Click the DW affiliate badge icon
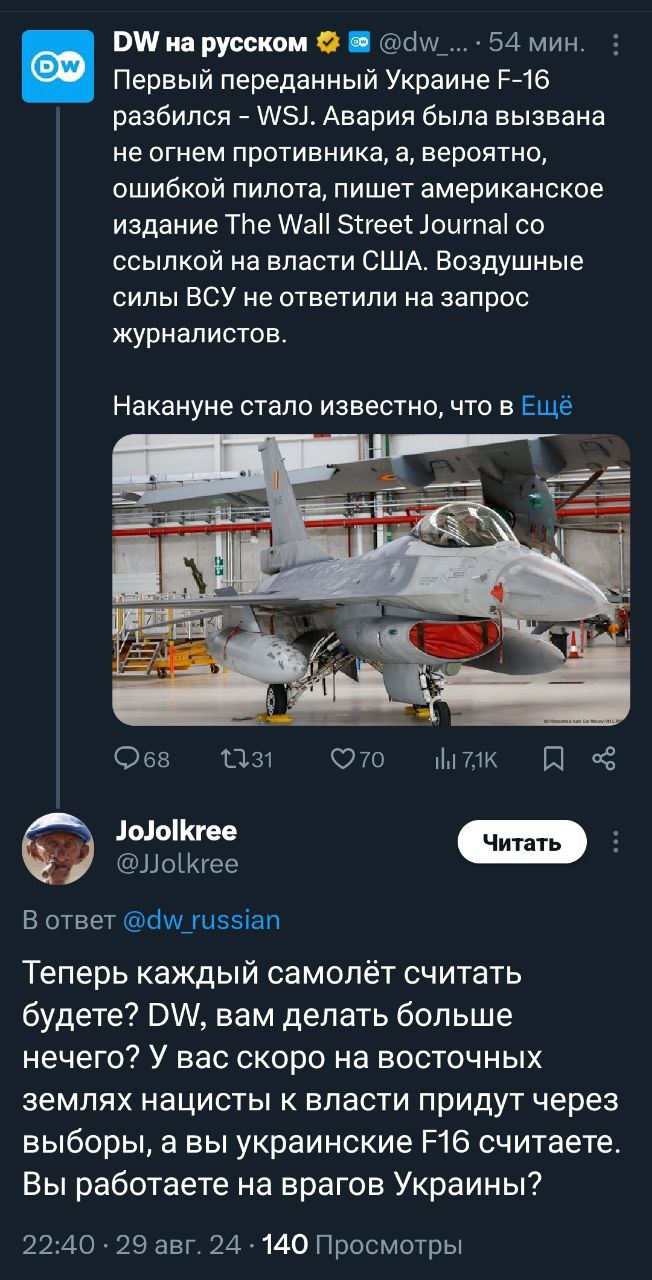Screen dimensions: 652x1280 358,43
